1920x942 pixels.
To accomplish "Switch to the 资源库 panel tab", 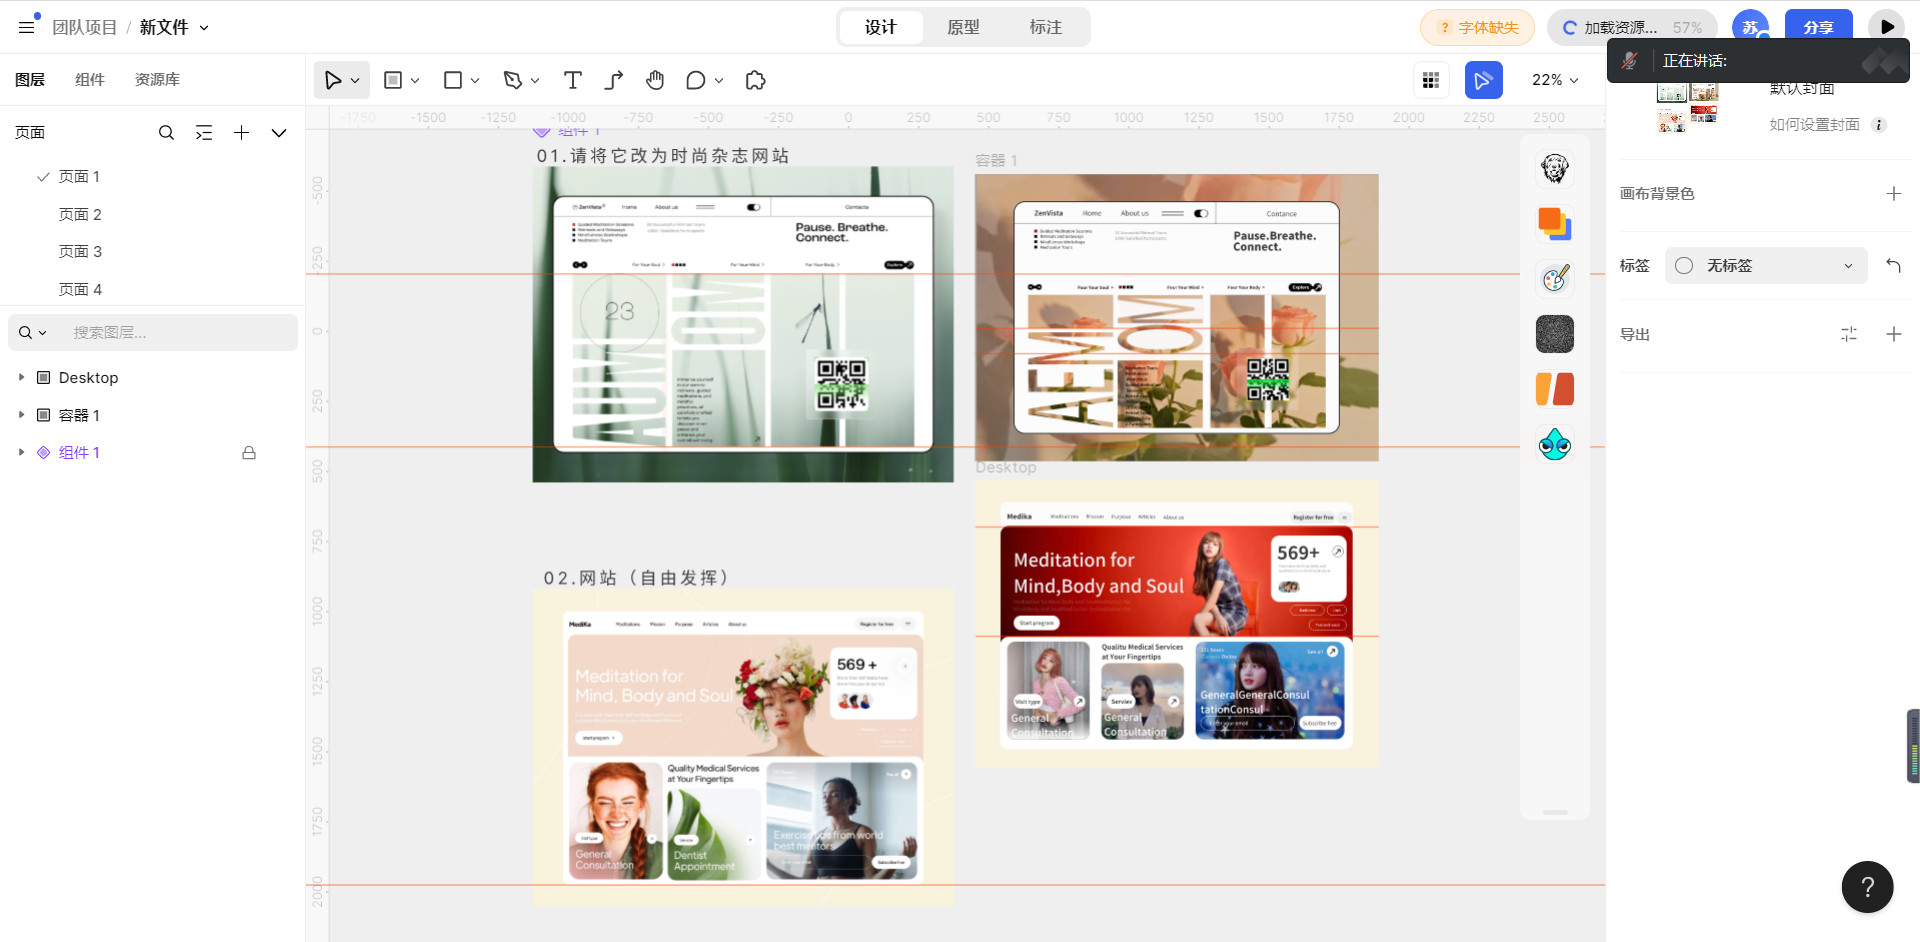I will tap(158, 80).
